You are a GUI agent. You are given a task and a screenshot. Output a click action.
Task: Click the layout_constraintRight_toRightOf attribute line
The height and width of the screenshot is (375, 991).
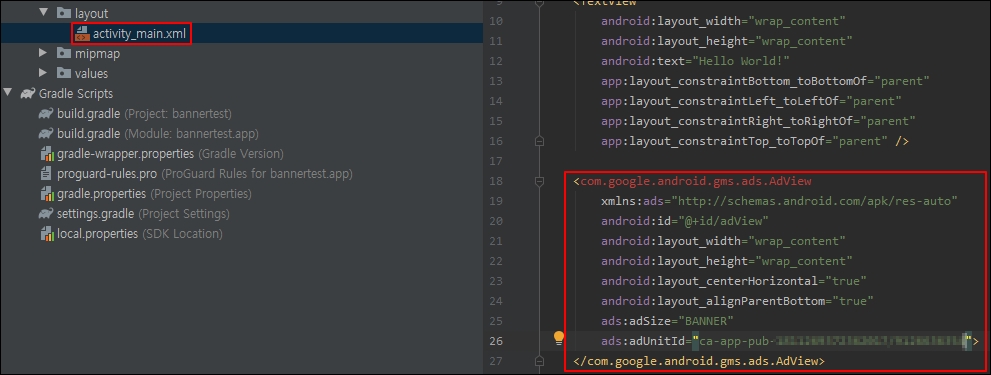758,121
